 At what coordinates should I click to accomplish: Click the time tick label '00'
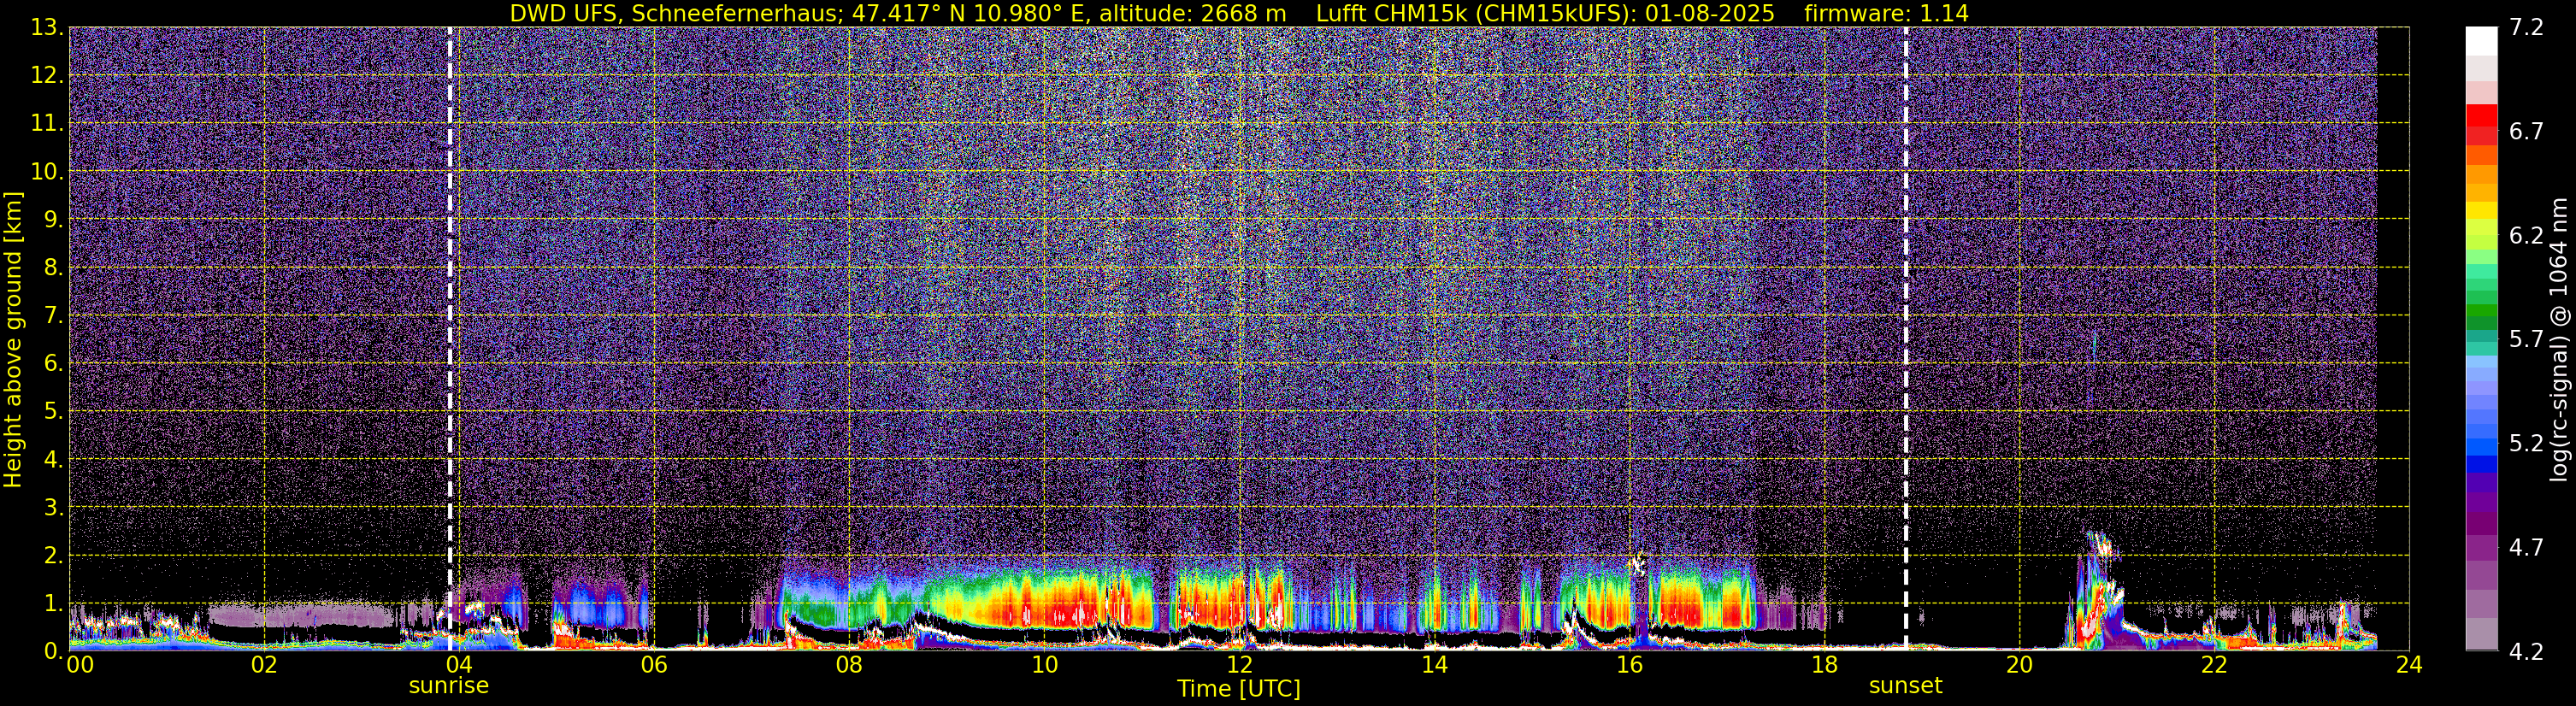tap(79, 665)
